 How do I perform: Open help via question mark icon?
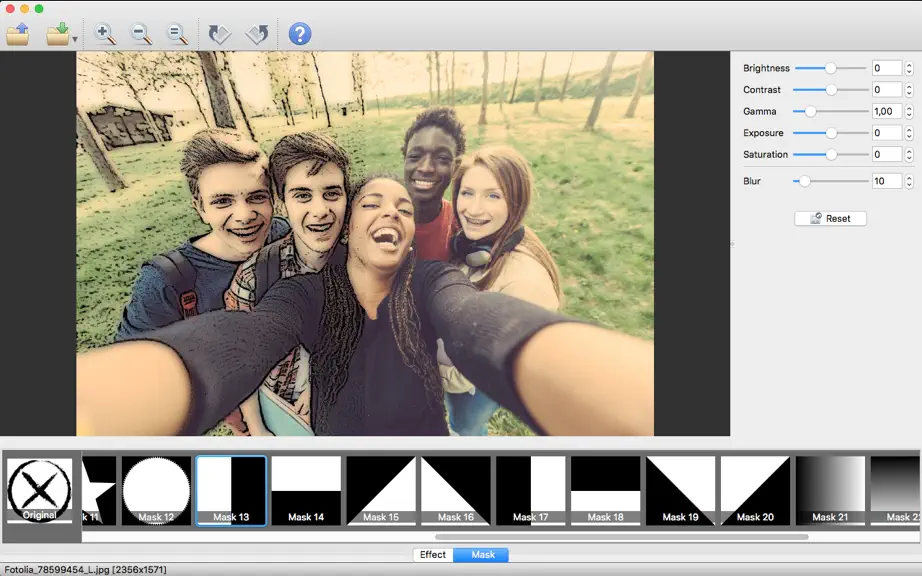click(300, 34)
